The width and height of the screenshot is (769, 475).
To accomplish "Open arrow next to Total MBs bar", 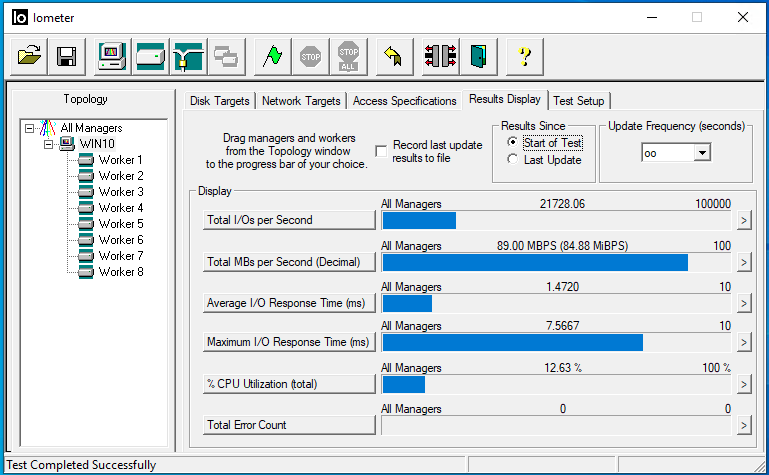I will (744, 263).
